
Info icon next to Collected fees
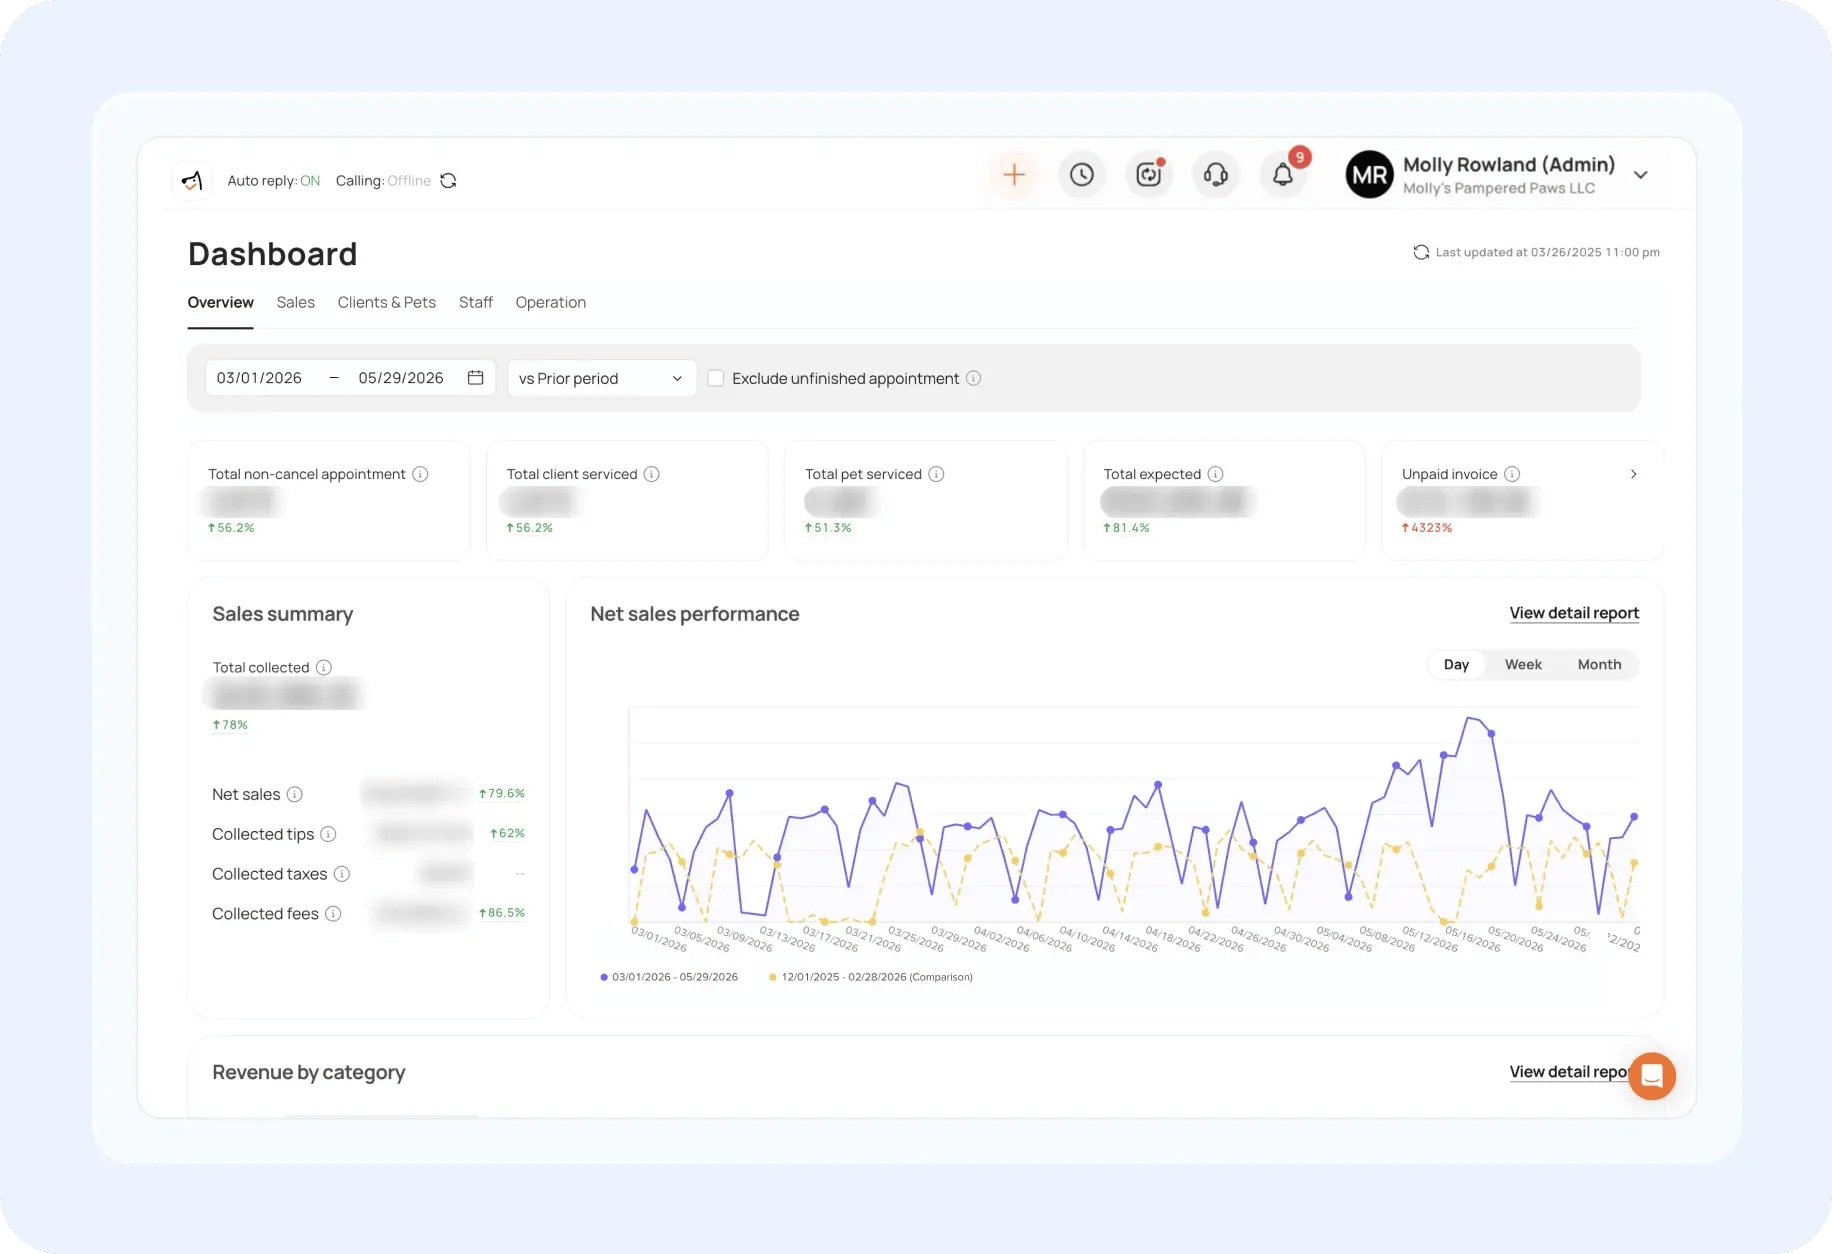[334, 914]
